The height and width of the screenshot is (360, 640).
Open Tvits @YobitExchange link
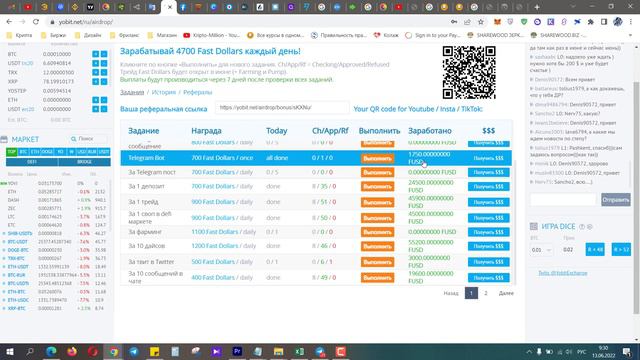(x=562, y=273)
